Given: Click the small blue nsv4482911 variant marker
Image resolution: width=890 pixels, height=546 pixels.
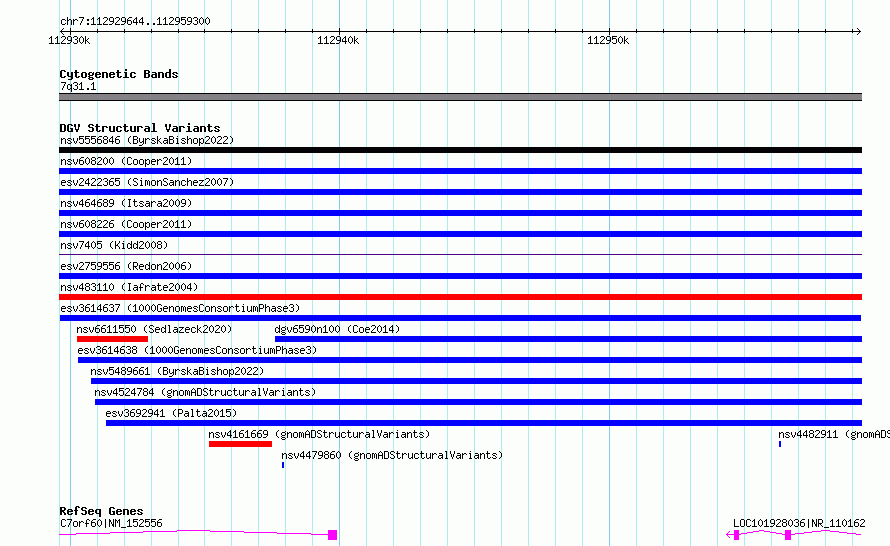Looking at the screenshot, I should pyautogui.click(x=780, y=444).
